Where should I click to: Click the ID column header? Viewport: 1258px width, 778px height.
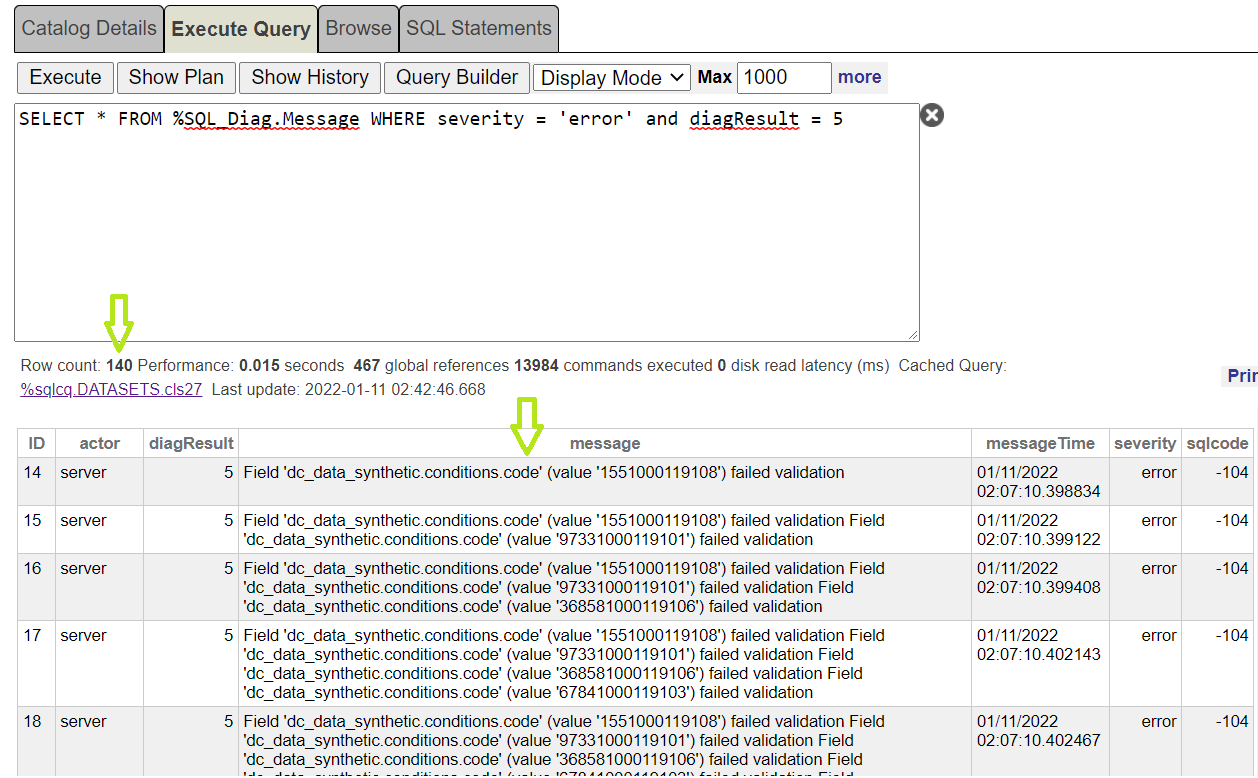pos(36,443)
